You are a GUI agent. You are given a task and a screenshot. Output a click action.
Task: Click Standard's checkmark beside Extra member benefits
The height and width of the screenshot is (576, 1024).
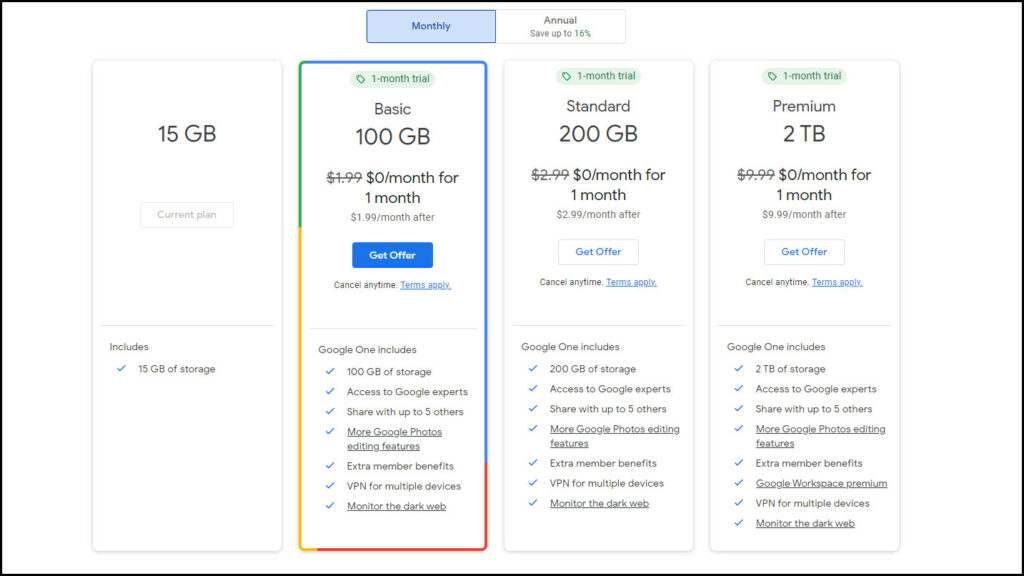532,463
